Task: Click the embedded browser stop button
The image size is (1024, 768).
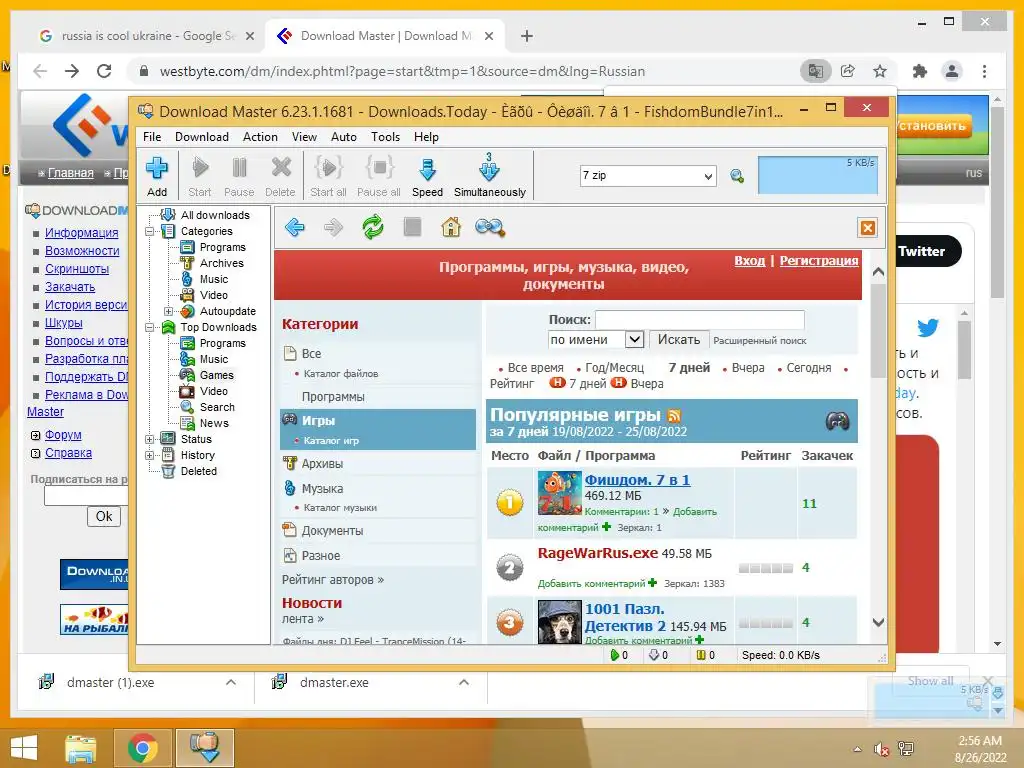Action: (x=412, y=227)
